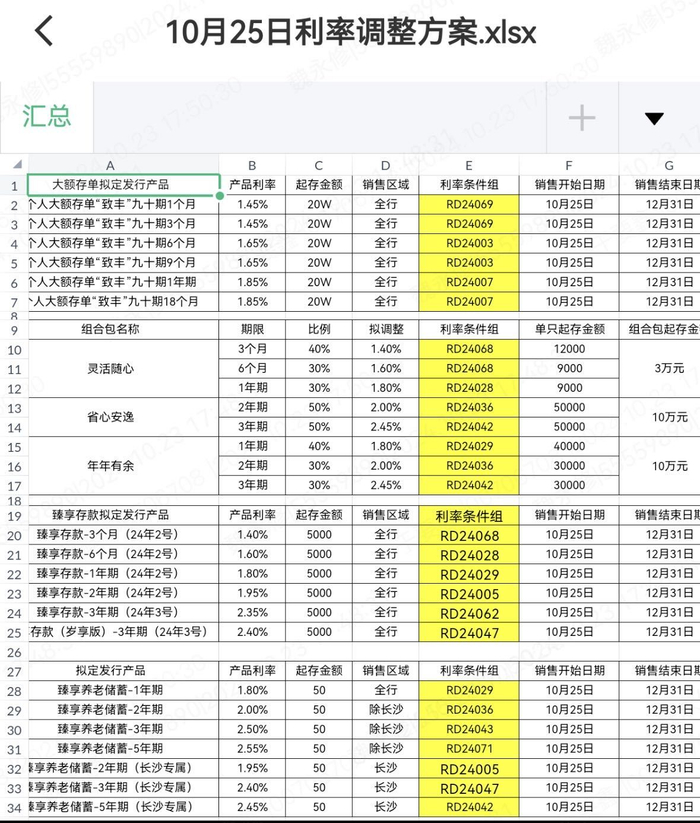The height and width of the screenshot is (823, 700).
Task: Select column A header
Action: click(x=110, y=166)
